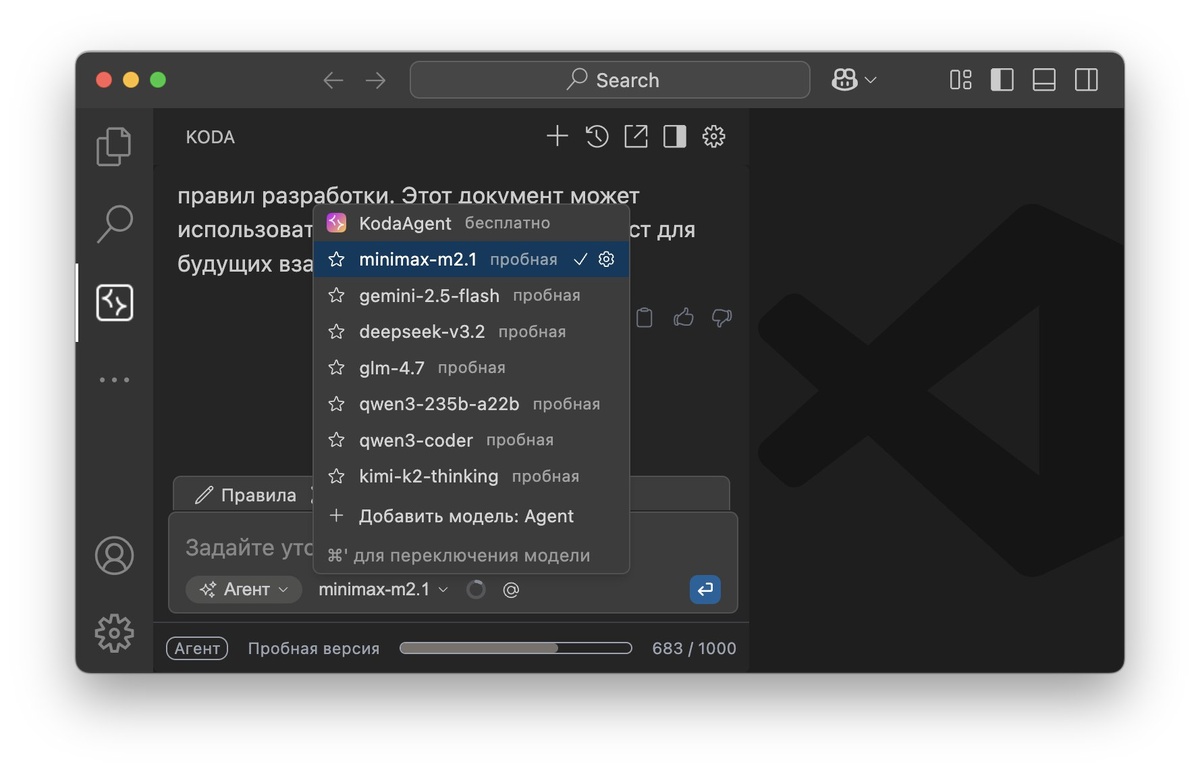
Task: Open the Accounts icon in activity bar
Action: click(x=114, y=556)
